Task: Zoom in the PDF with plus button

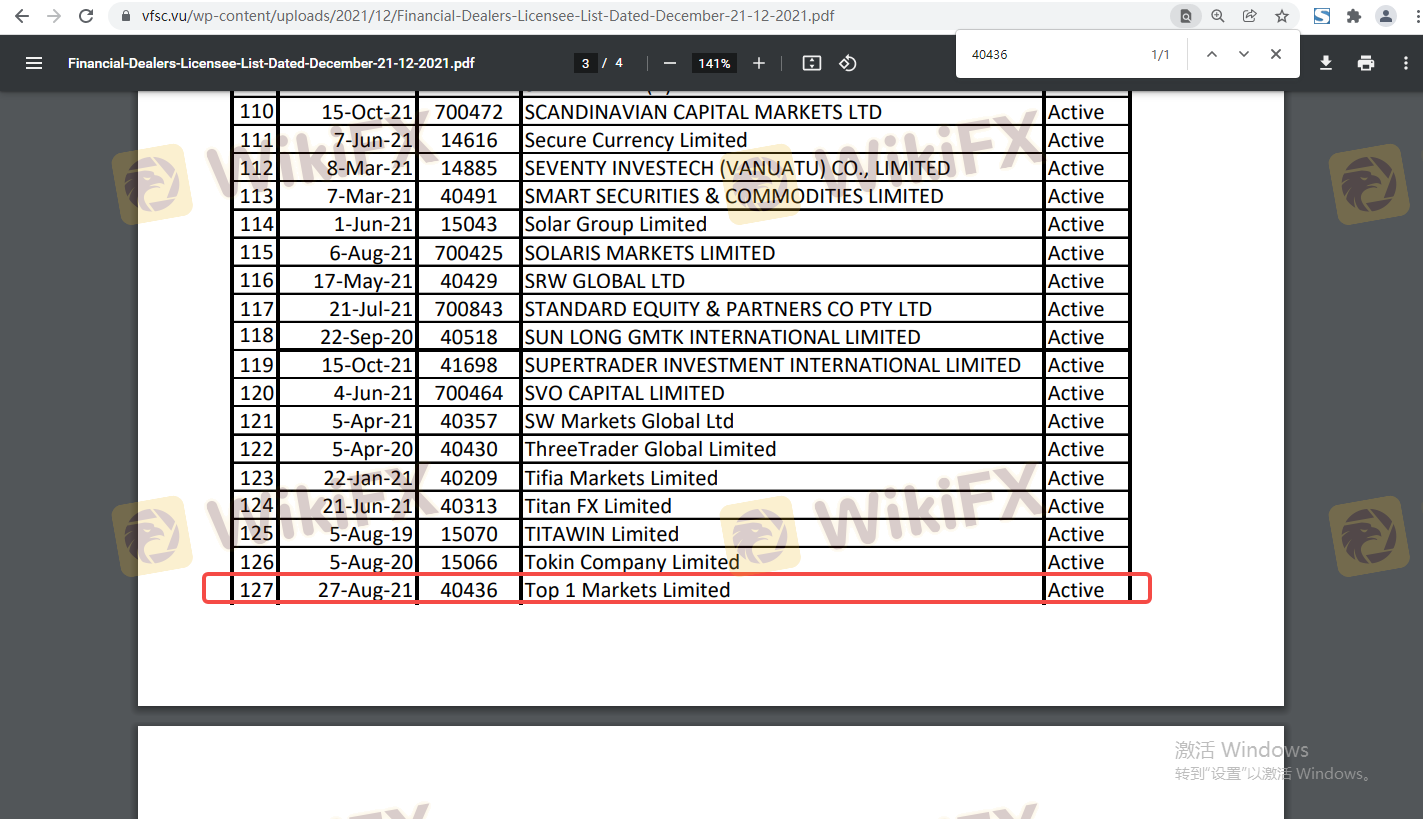Action: click(759, 63)
